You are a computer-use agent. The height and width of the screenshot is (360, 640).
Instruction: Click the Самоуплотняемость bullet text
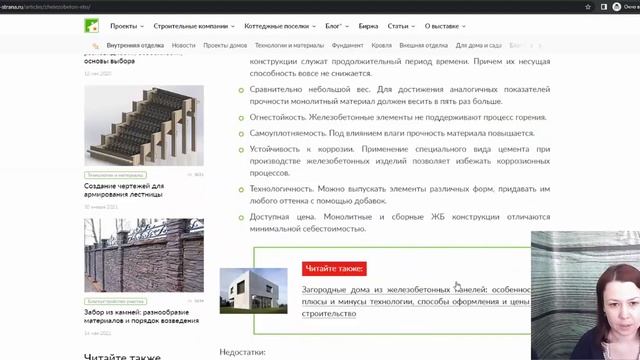coord(392,133)
